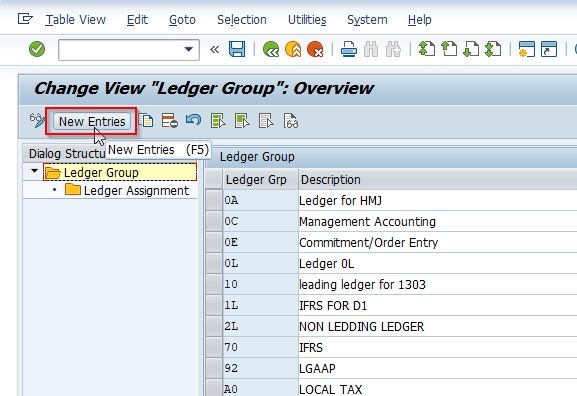The width and height of the screenshot is (577, 396).
Task: Click 'leading ledger for 1303' description
Action: [x=362, y=284]
